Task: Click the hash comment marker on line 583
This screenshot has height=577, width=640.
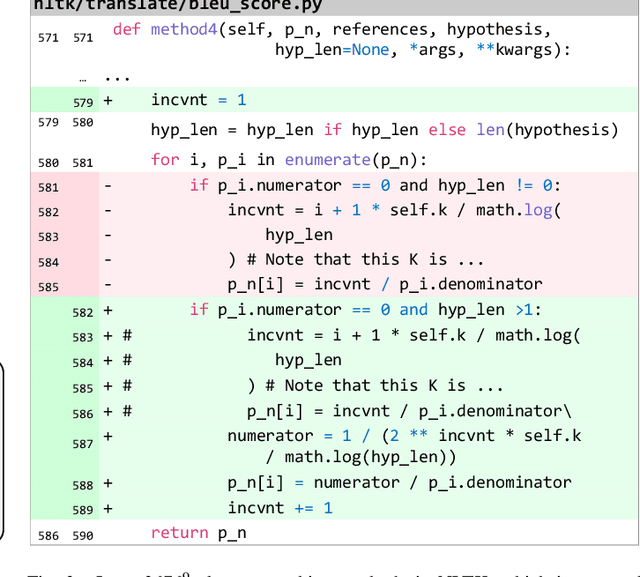Action: click(x=127, y=336)
